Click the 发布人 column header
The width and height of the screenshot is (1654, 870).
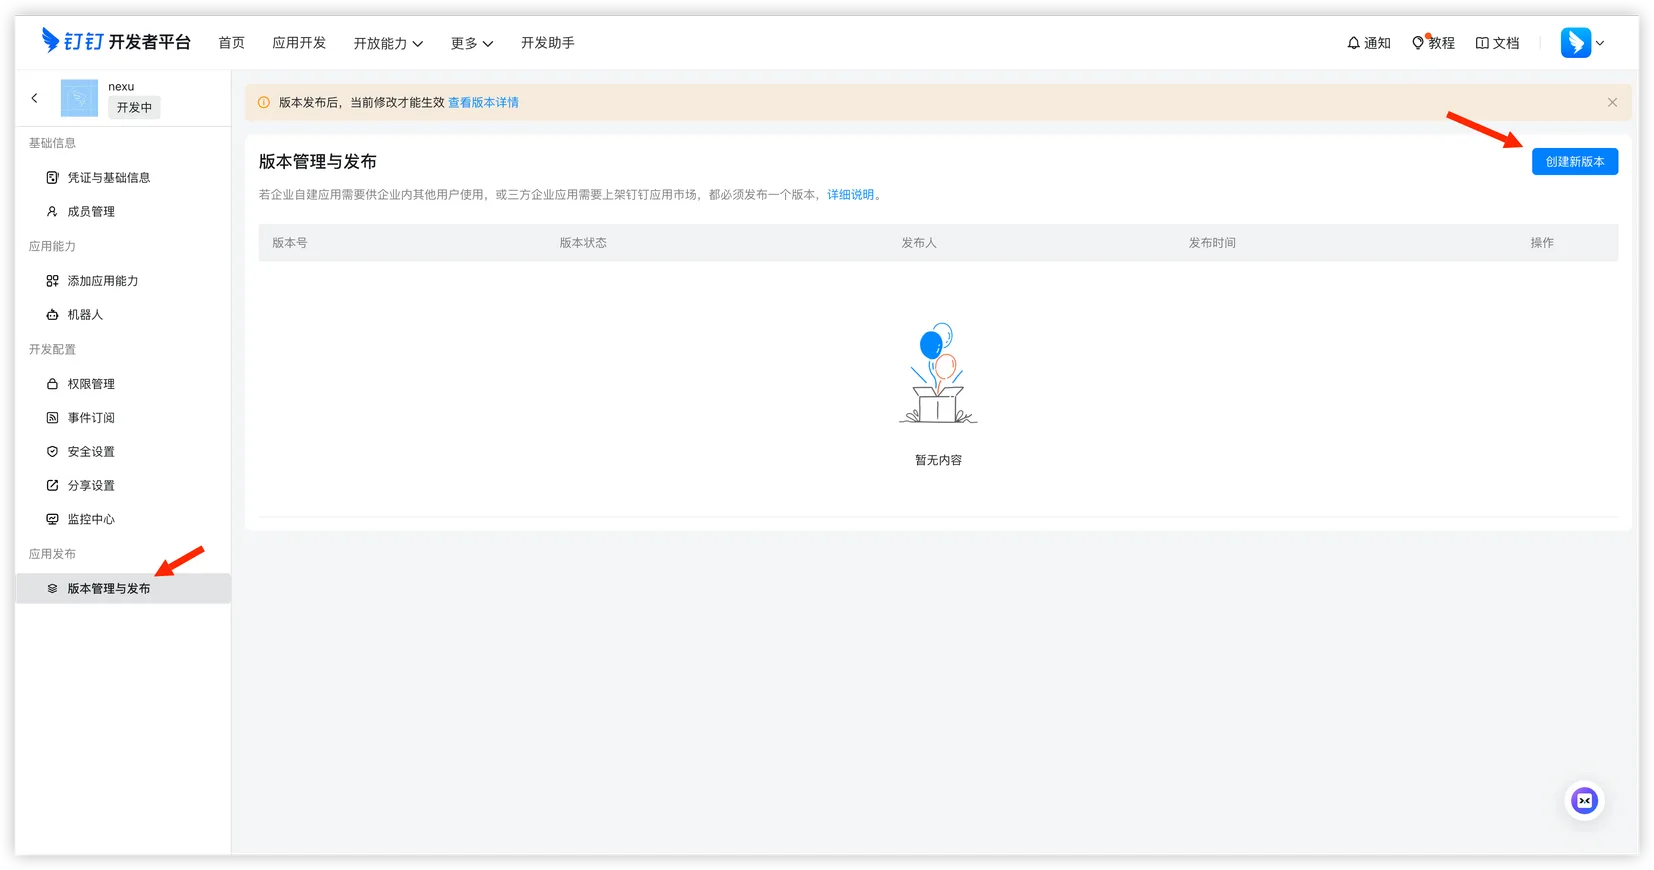[919, 243]
